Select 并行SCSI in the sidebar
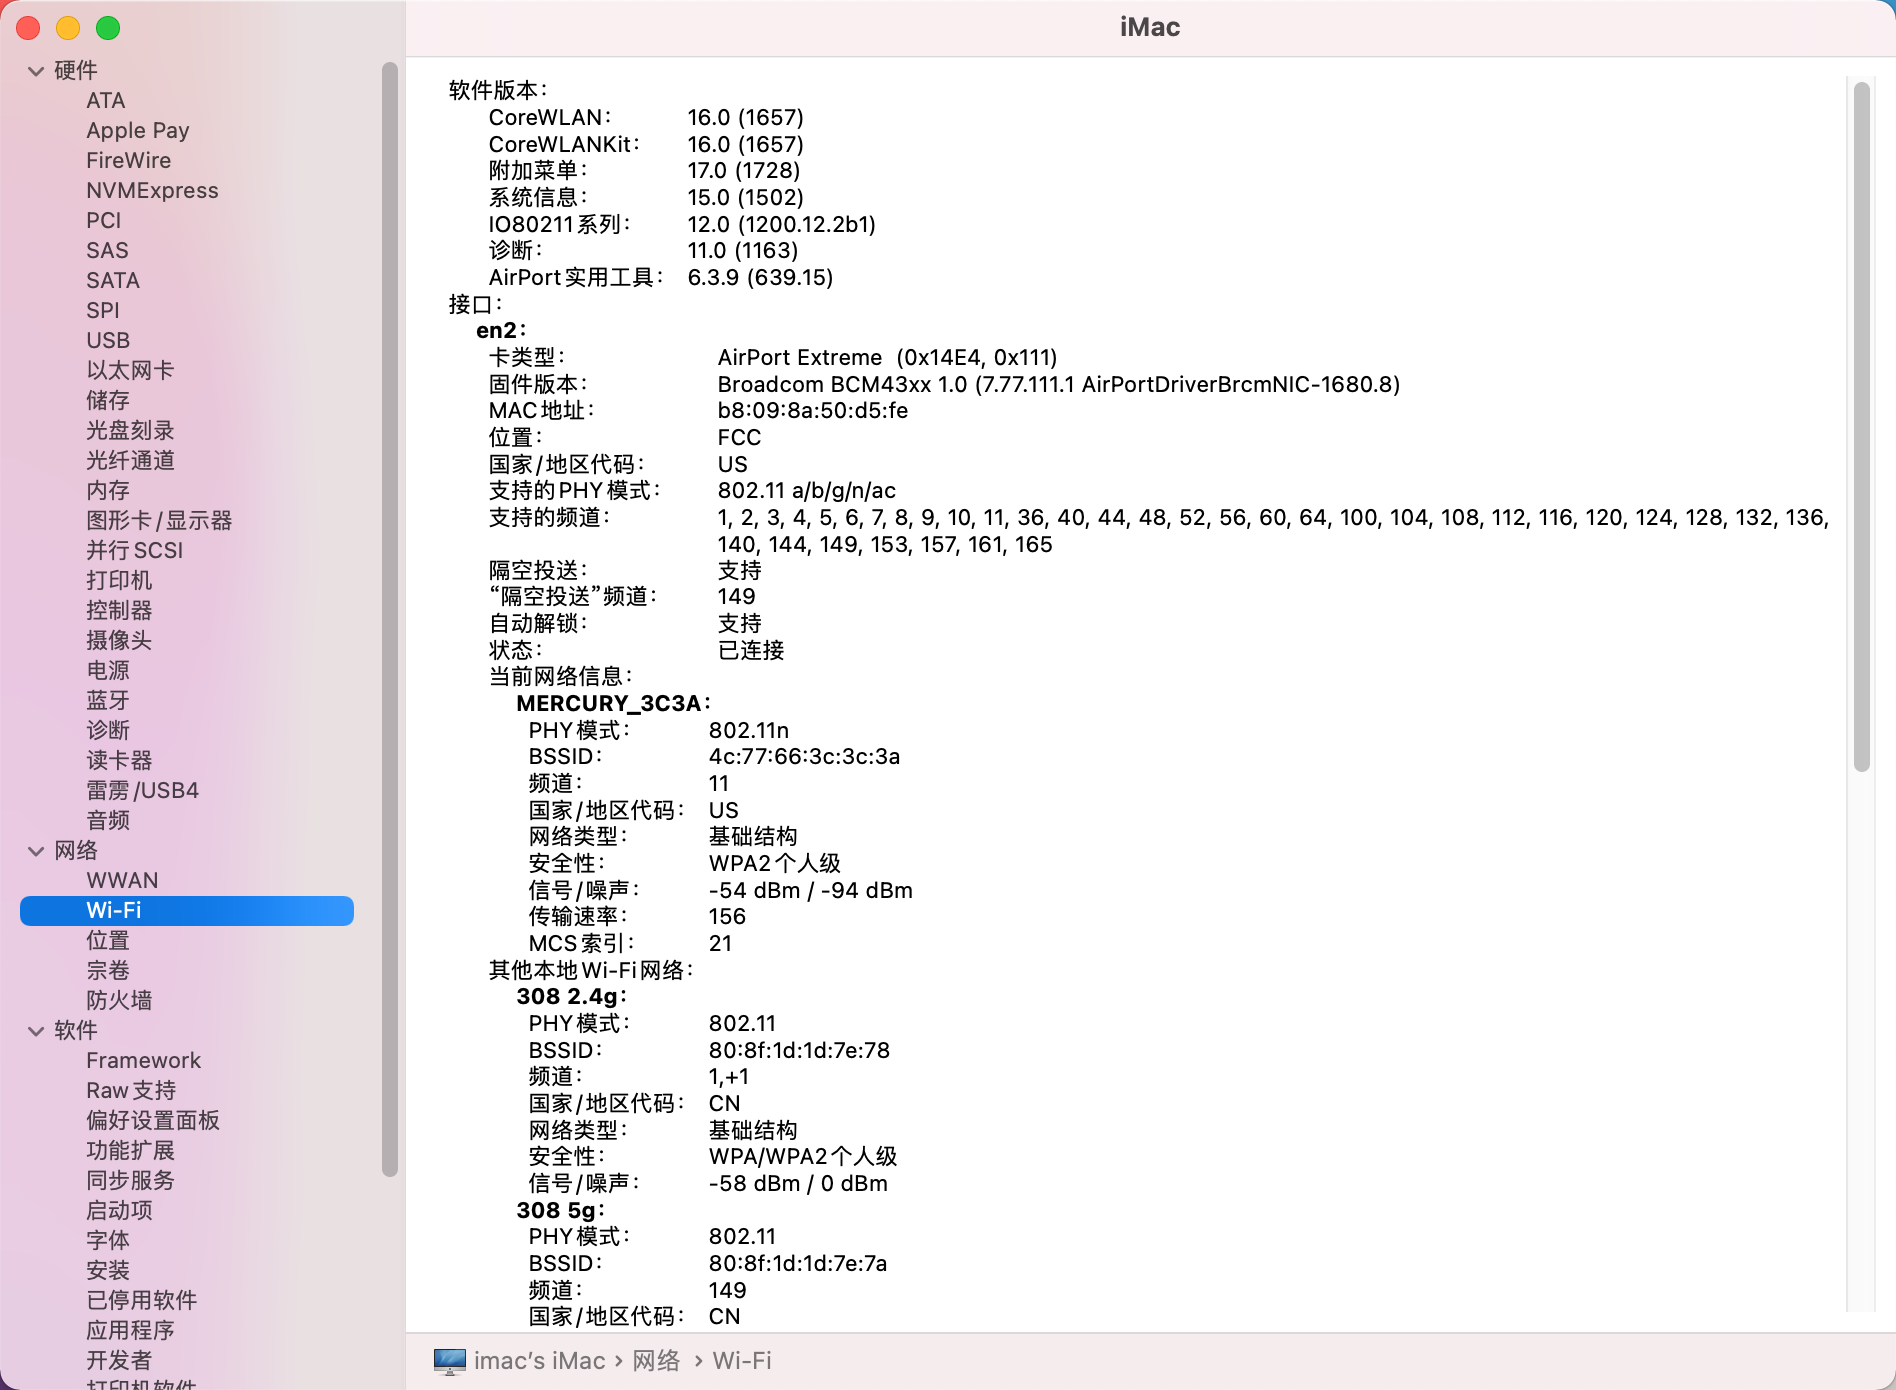Viewport: 1896px width, 1390px height. tap(135, 551)
